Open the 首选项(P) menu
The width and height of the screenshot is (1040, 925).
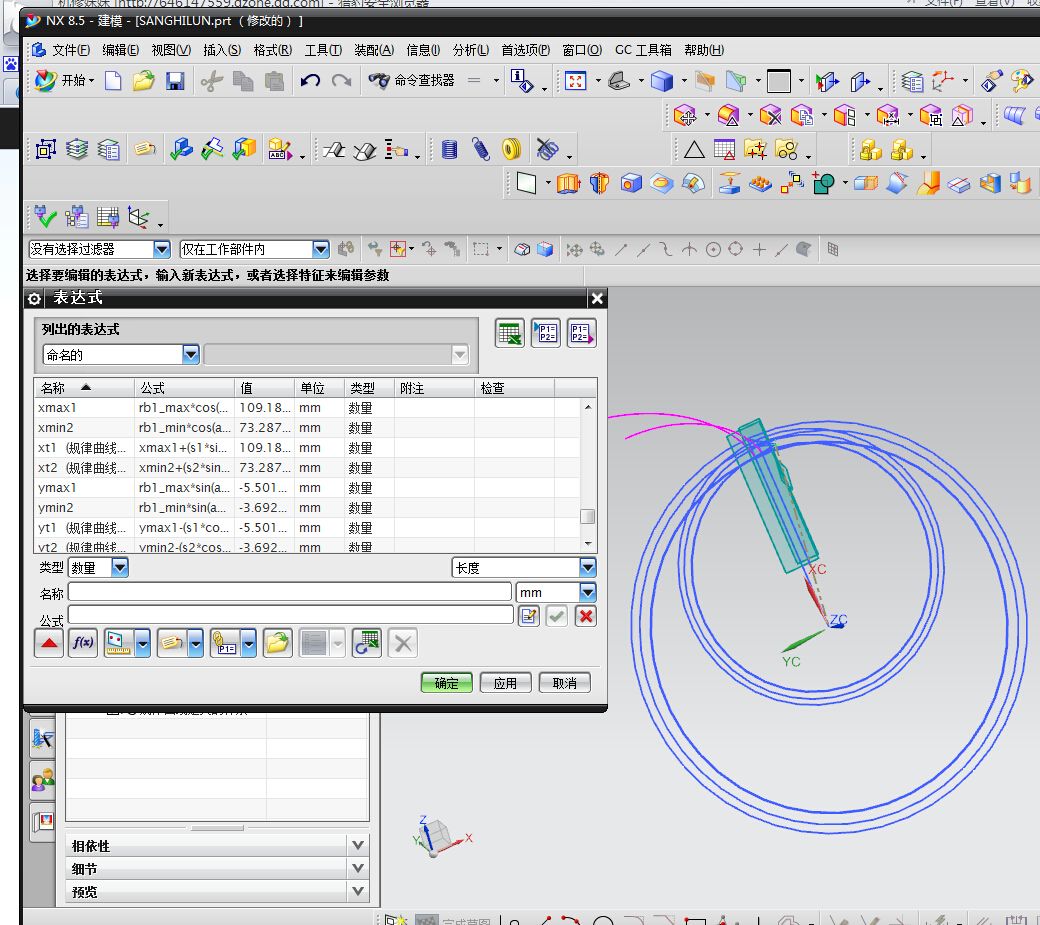pyautogui.click(x=525, y=50)
